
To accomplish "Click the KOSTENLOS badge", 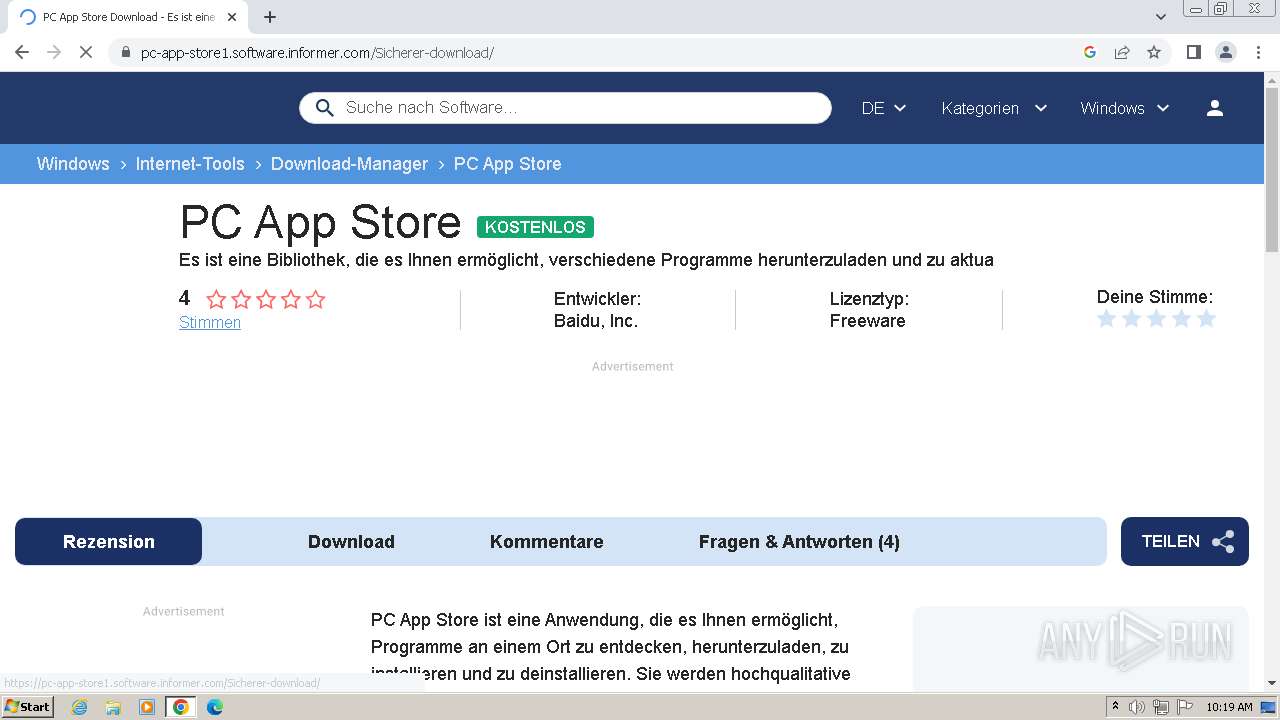I will (535, 227).
